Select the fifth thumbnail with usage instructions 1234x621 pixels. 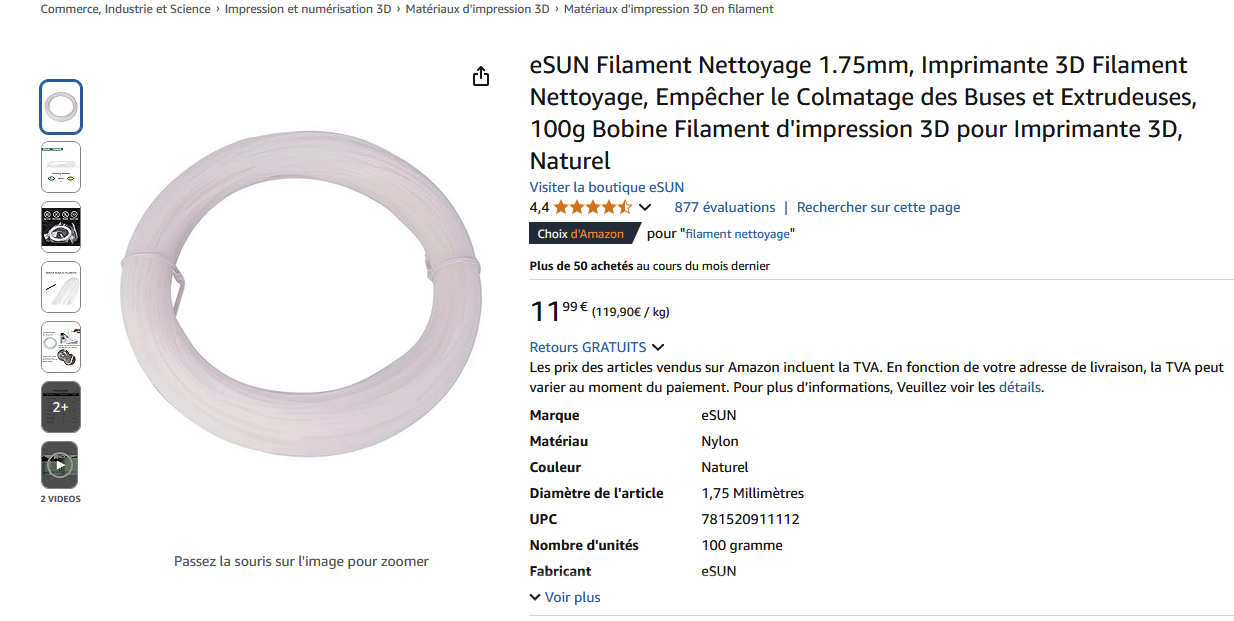61,347
